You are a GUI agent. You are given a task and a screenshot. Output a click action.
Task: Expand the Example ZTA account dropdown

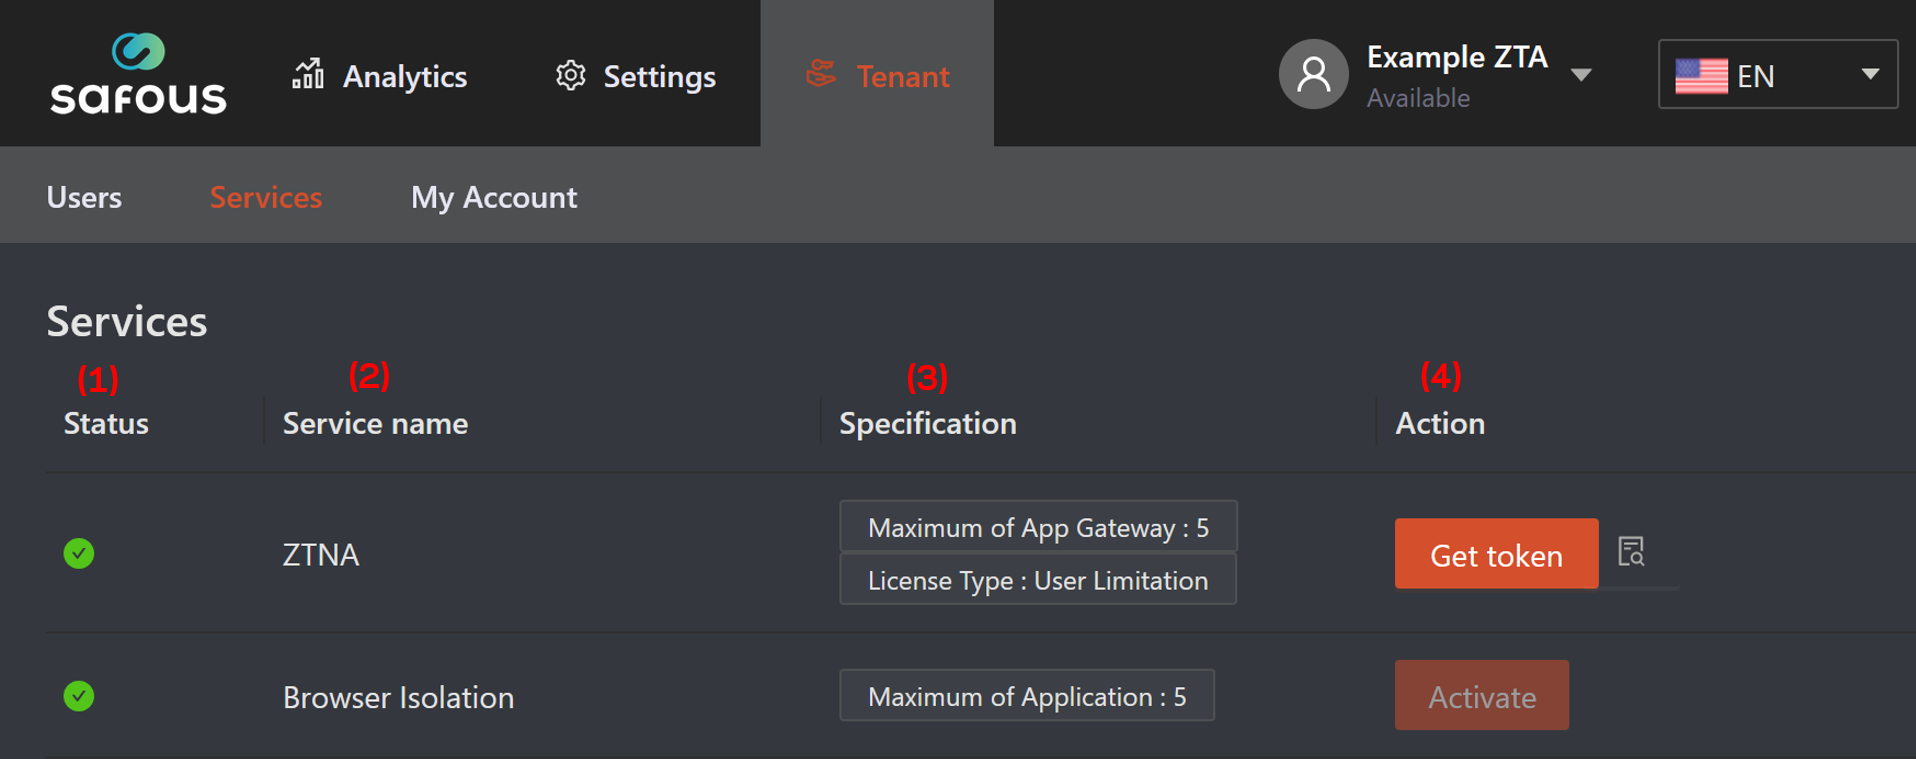(x=1581, y=75)
